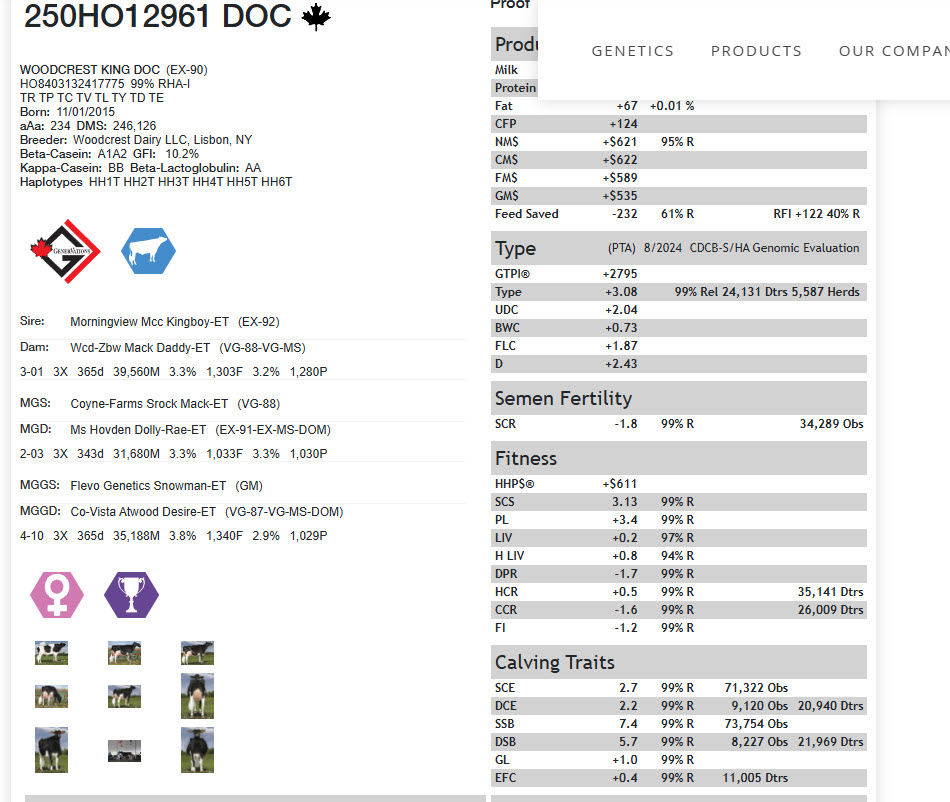The height and width of the screenshot is (802, 950).
Task: Click MGD Ms Hovden Dolly-Rae-ET
Action: (138, 429)
